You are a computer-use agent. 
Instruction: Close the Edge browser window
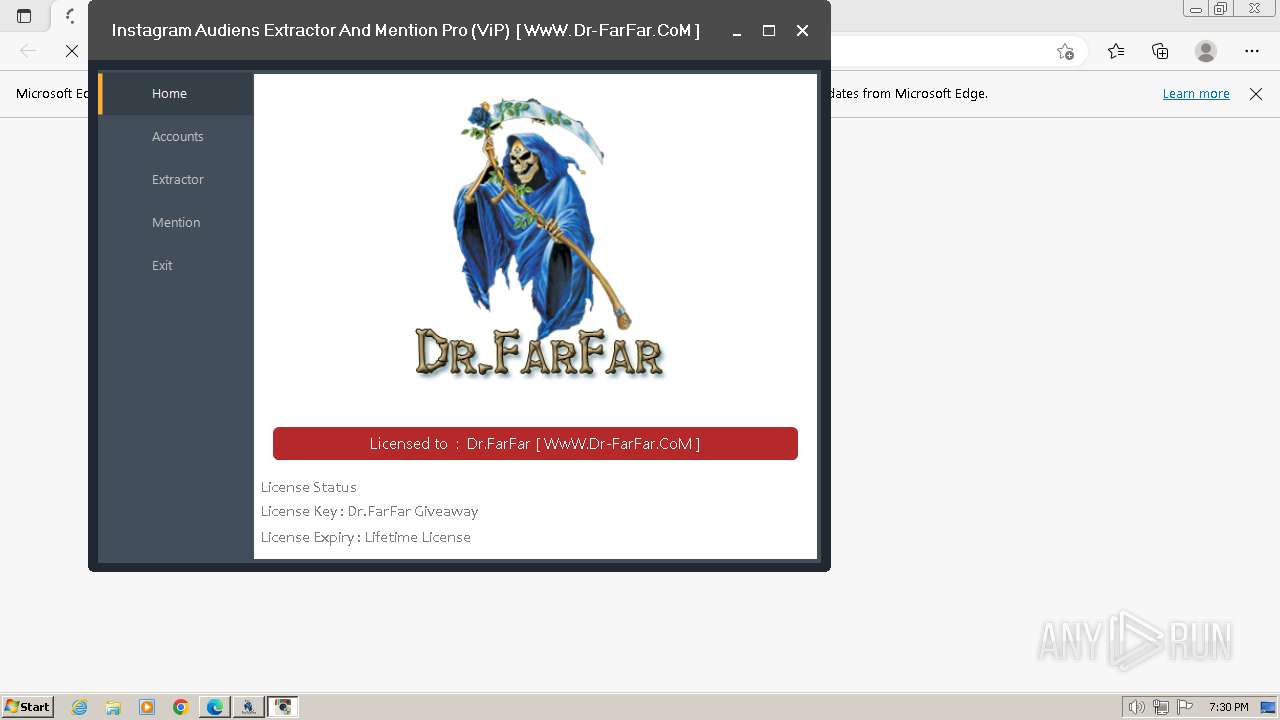point(1256,9)
